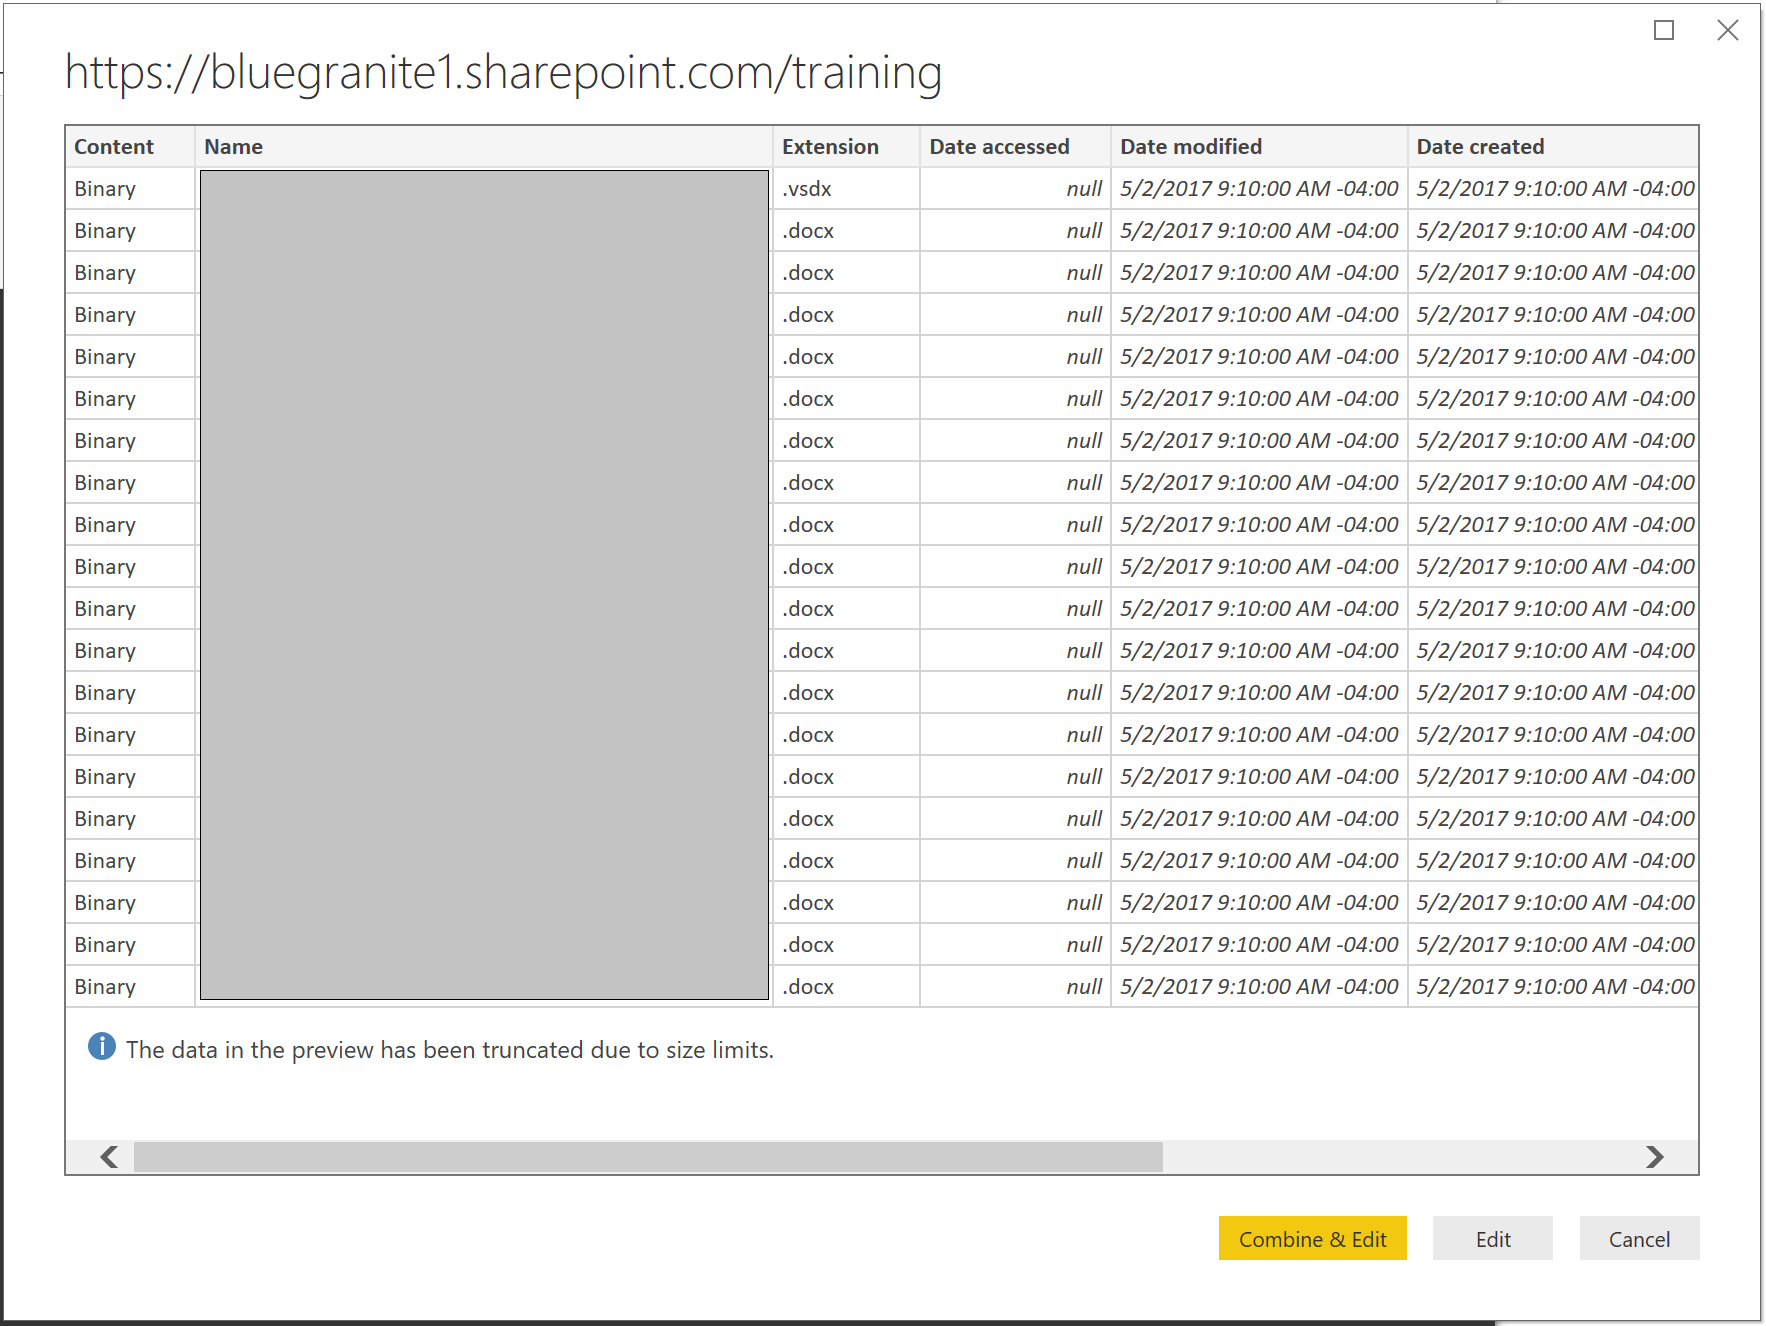Screen dimensions: 1766x1326
Task: Close the dialog with the X icon
Action: [x=1728, y=30]
